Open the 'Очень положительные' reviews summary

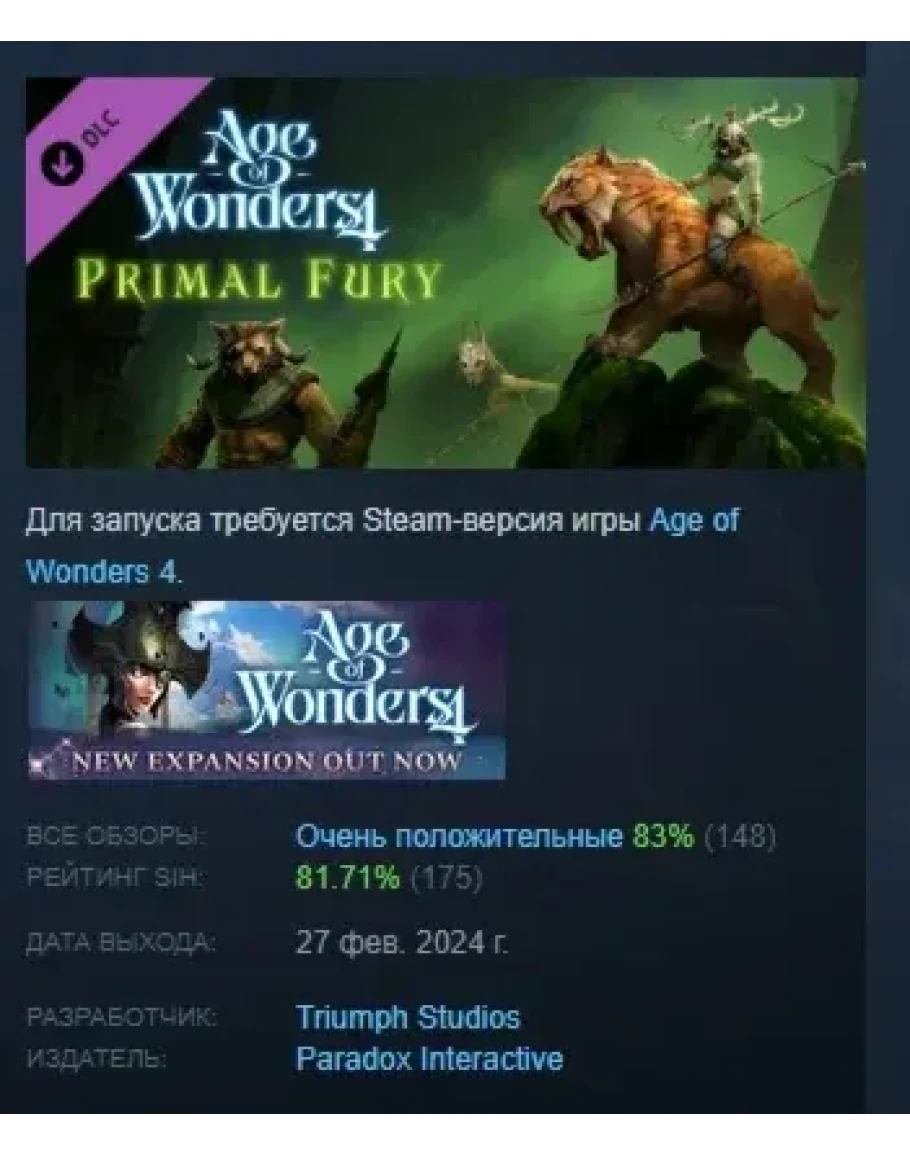click(x=459, y=836)
